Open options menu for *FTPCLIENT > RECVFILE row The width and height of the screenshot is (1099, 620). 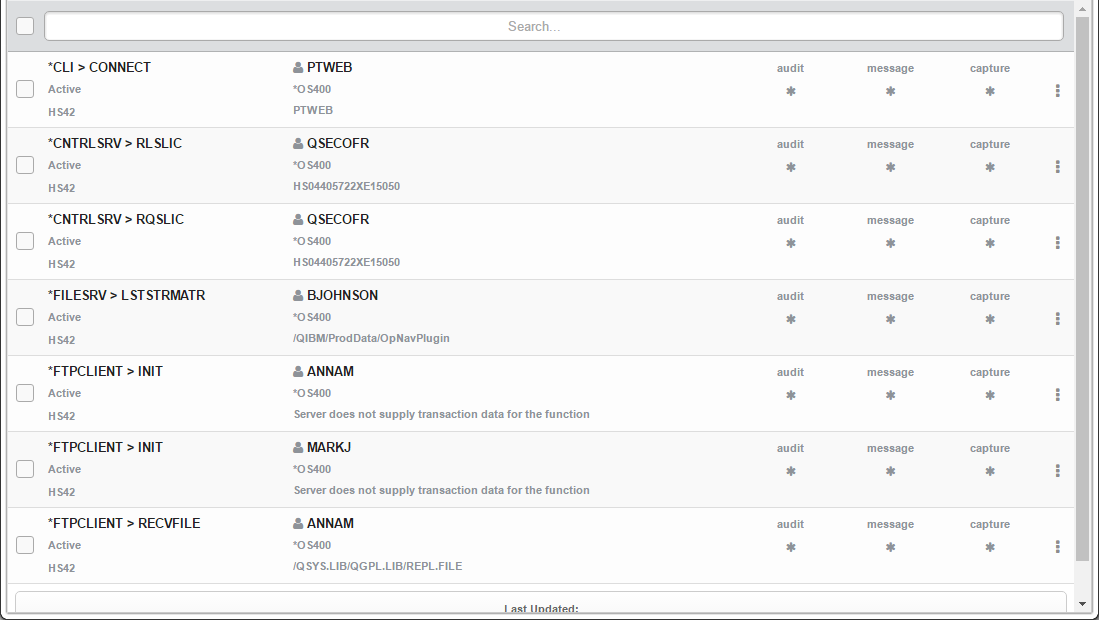click(1057, 547)
